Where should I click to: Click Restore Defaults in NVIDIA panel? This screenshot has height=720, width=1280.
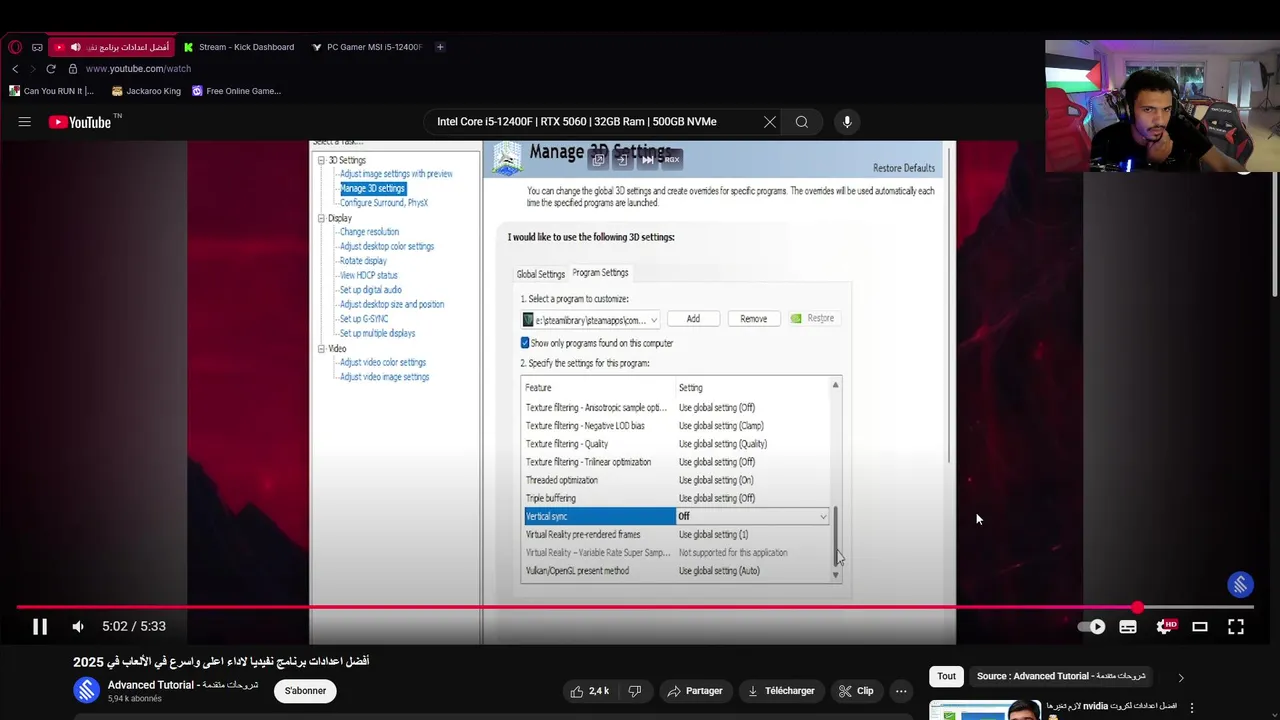[904, 168]
